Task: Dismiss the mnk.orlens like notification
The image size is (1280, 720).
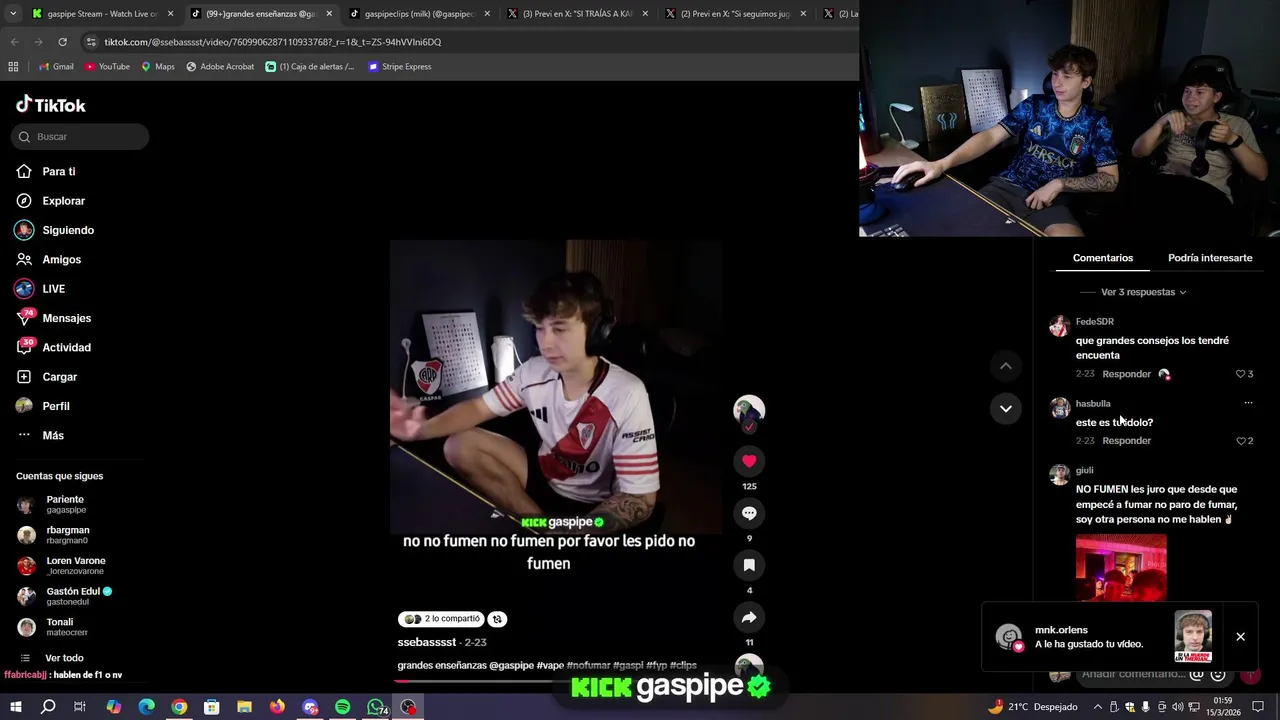Action: pyautogui.click(x=1240, y=637)
